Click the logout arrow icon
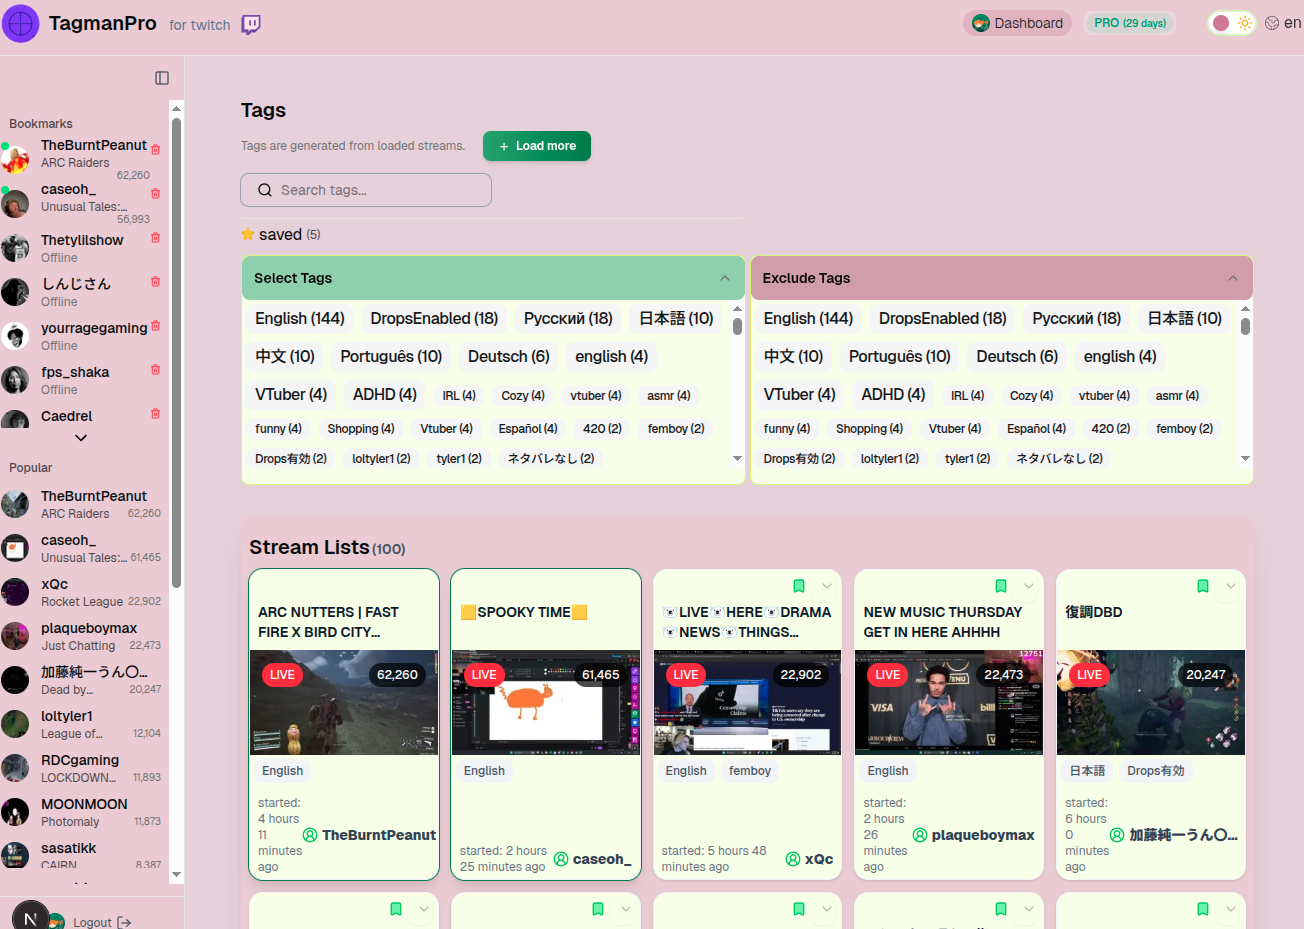The image size is (1304, 929). click(x=124, y=922)
